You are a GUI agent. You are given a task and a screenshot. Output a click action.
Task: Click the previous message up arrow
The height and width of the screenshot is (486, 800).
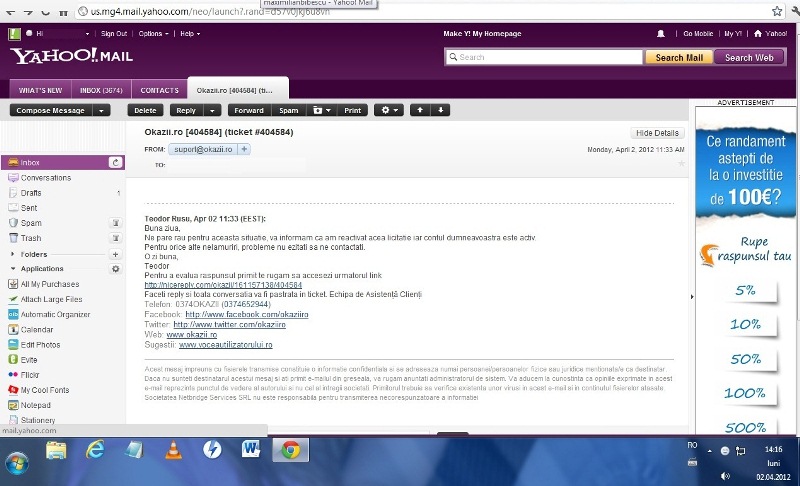(421, 110)
